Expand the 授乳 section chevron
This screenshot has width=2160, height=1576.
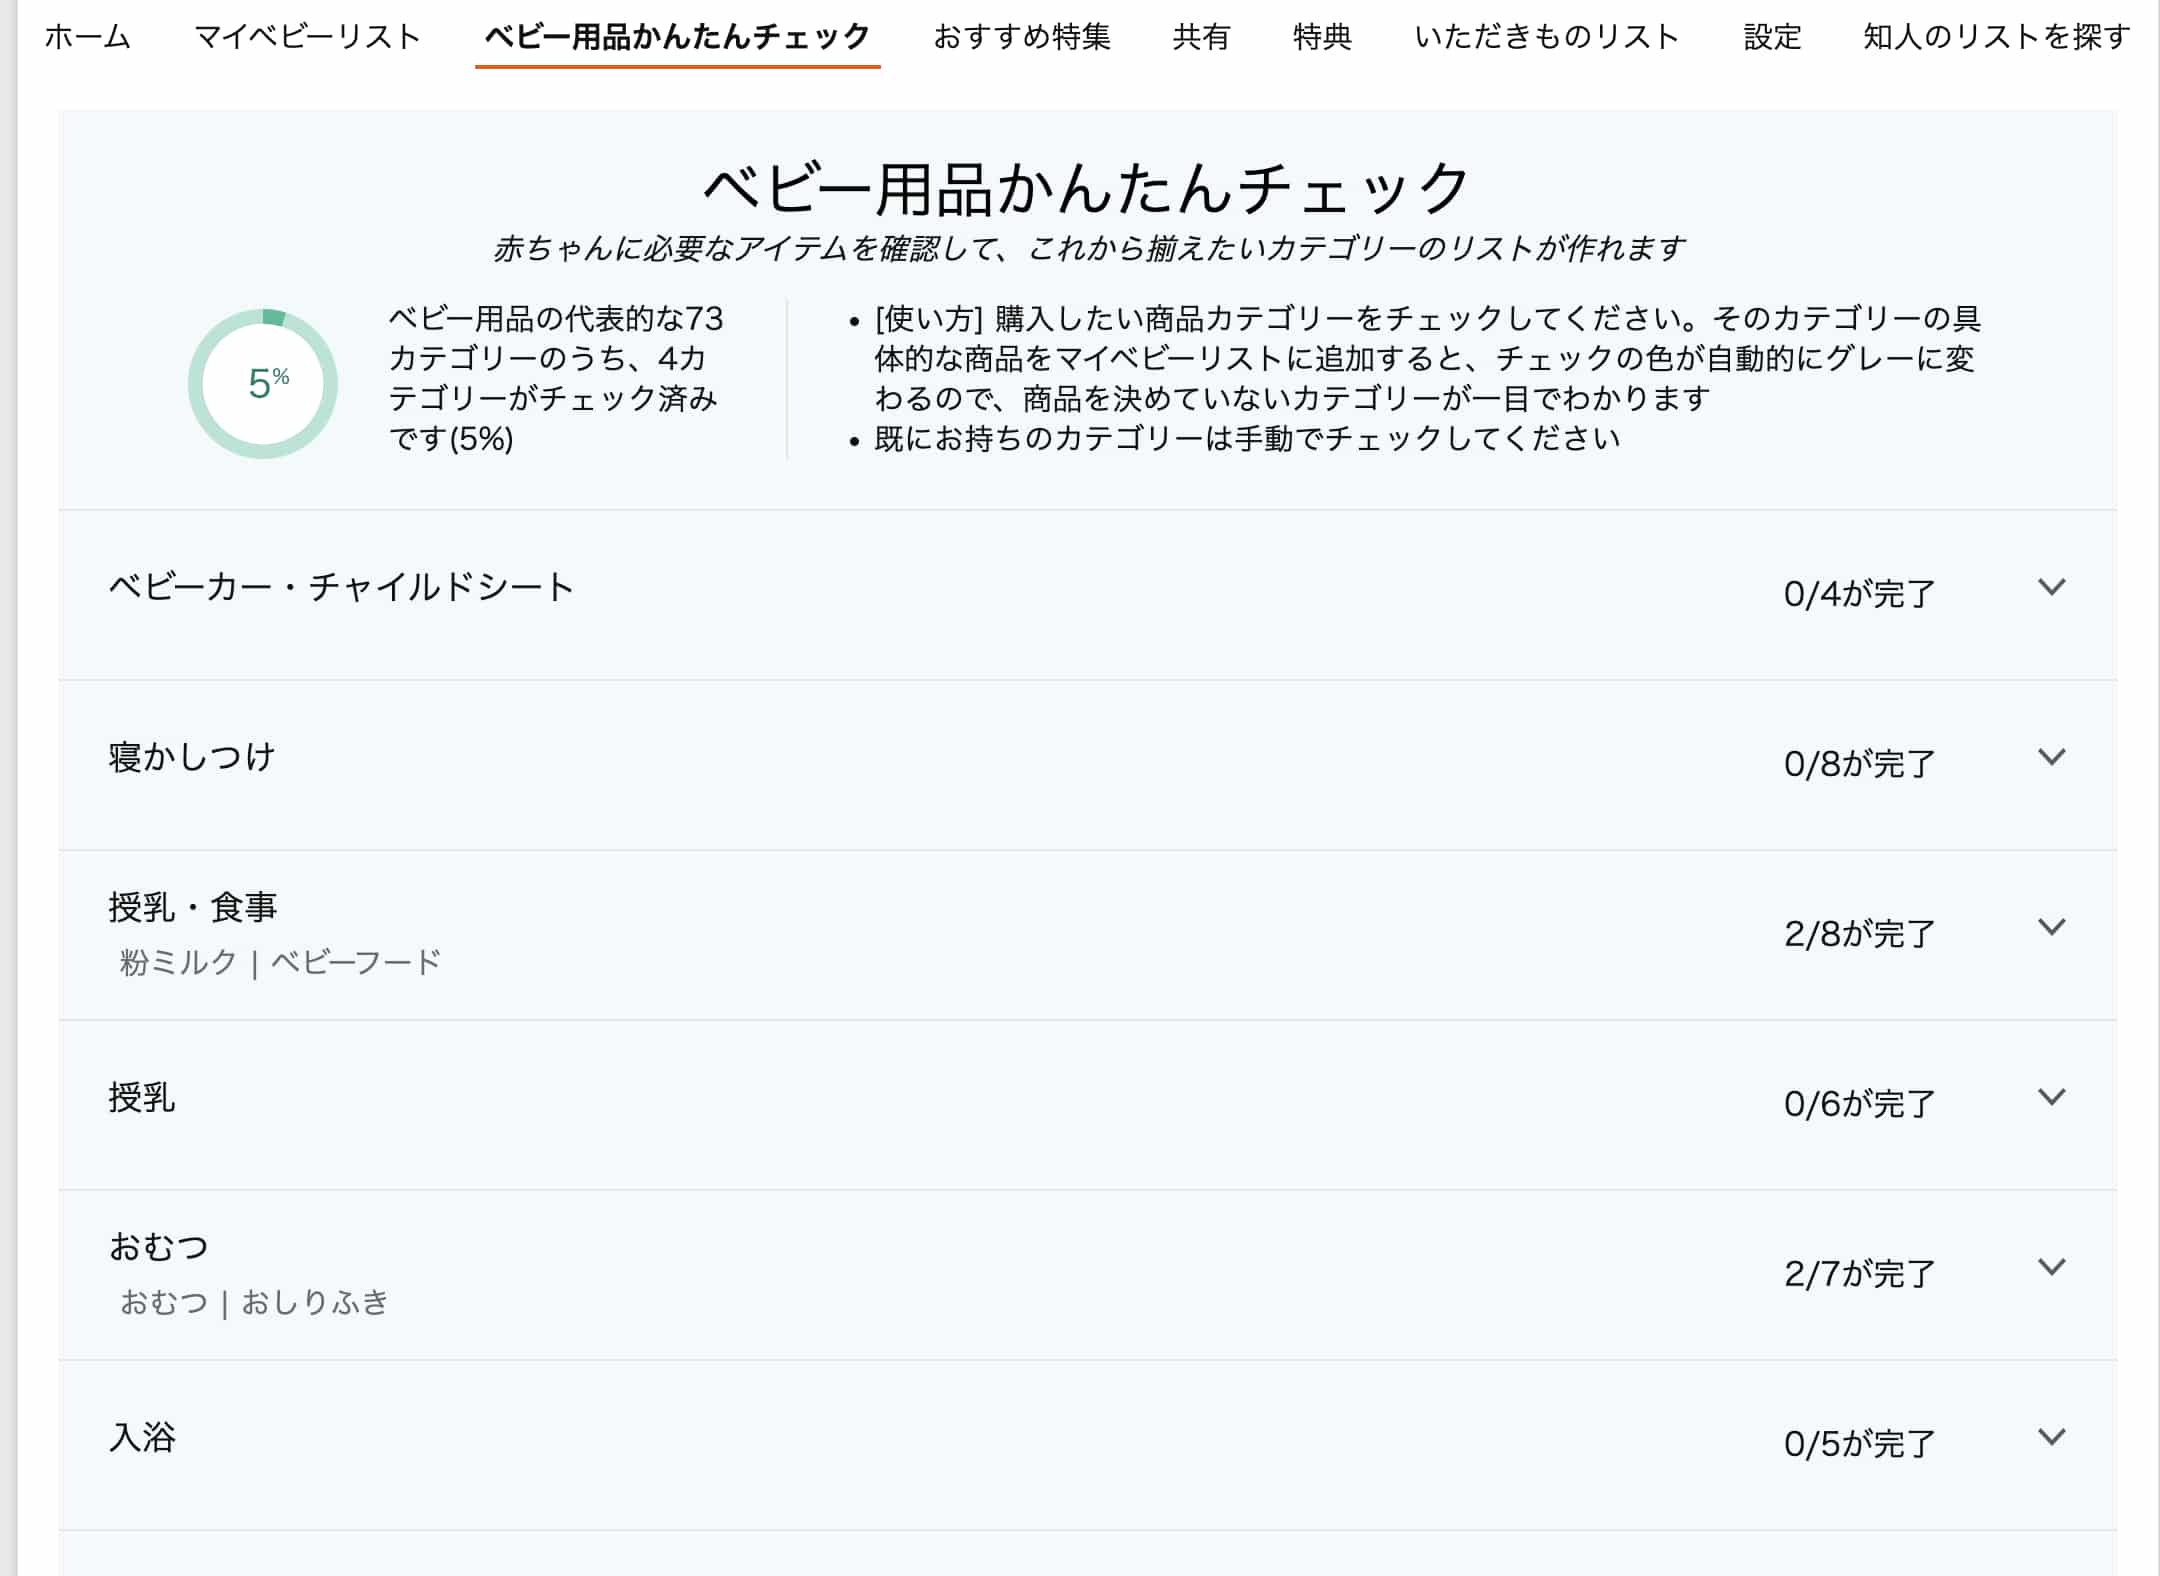point(2051,1098)
